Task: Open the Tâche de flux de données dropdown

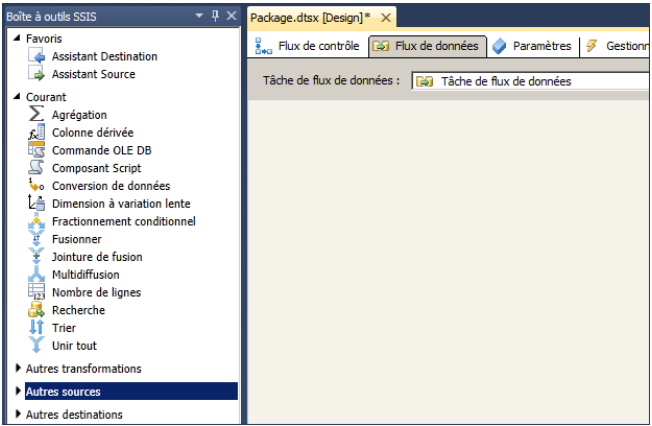Action: pyautogui.click(x=530, y=81)
